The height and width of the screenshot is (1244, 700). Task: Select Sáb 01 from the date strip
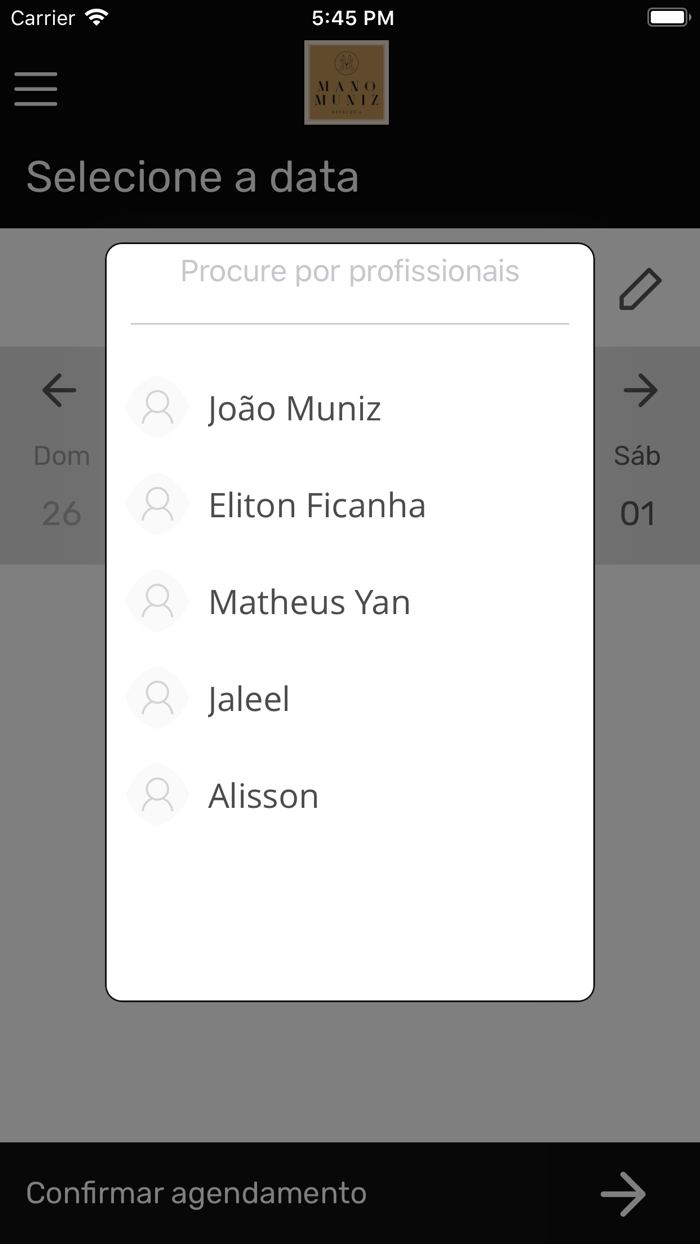click(637, 487)
